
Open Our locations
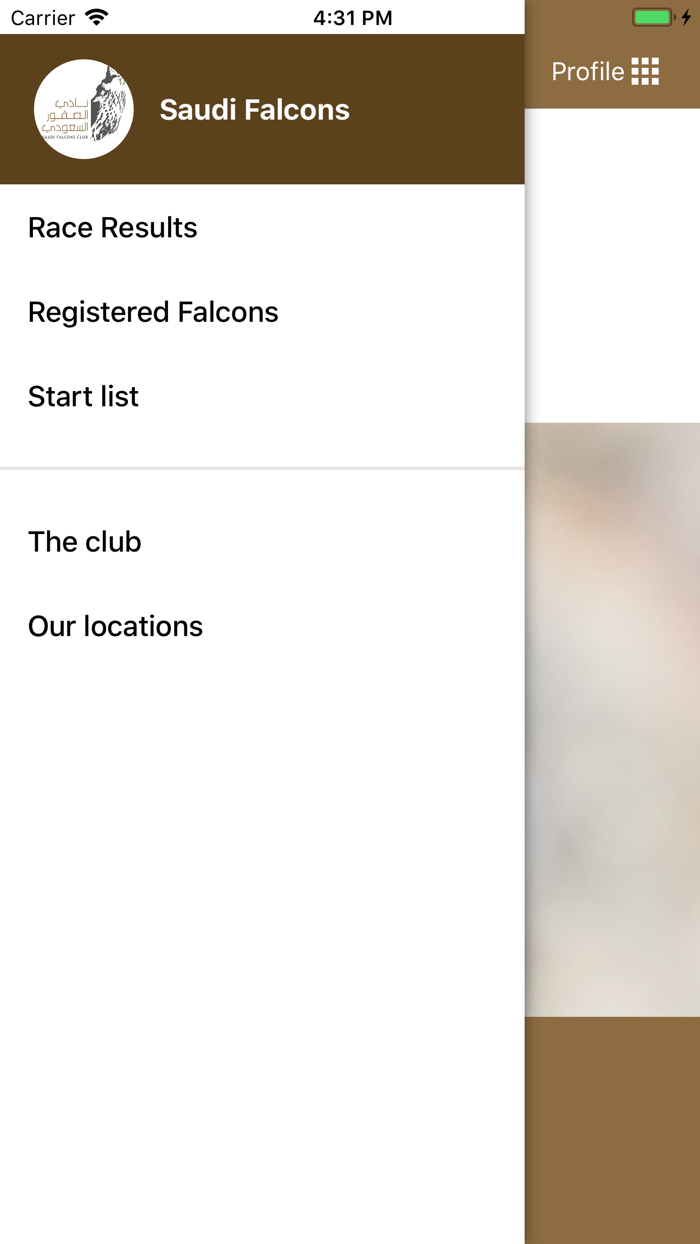coord(115,626)
